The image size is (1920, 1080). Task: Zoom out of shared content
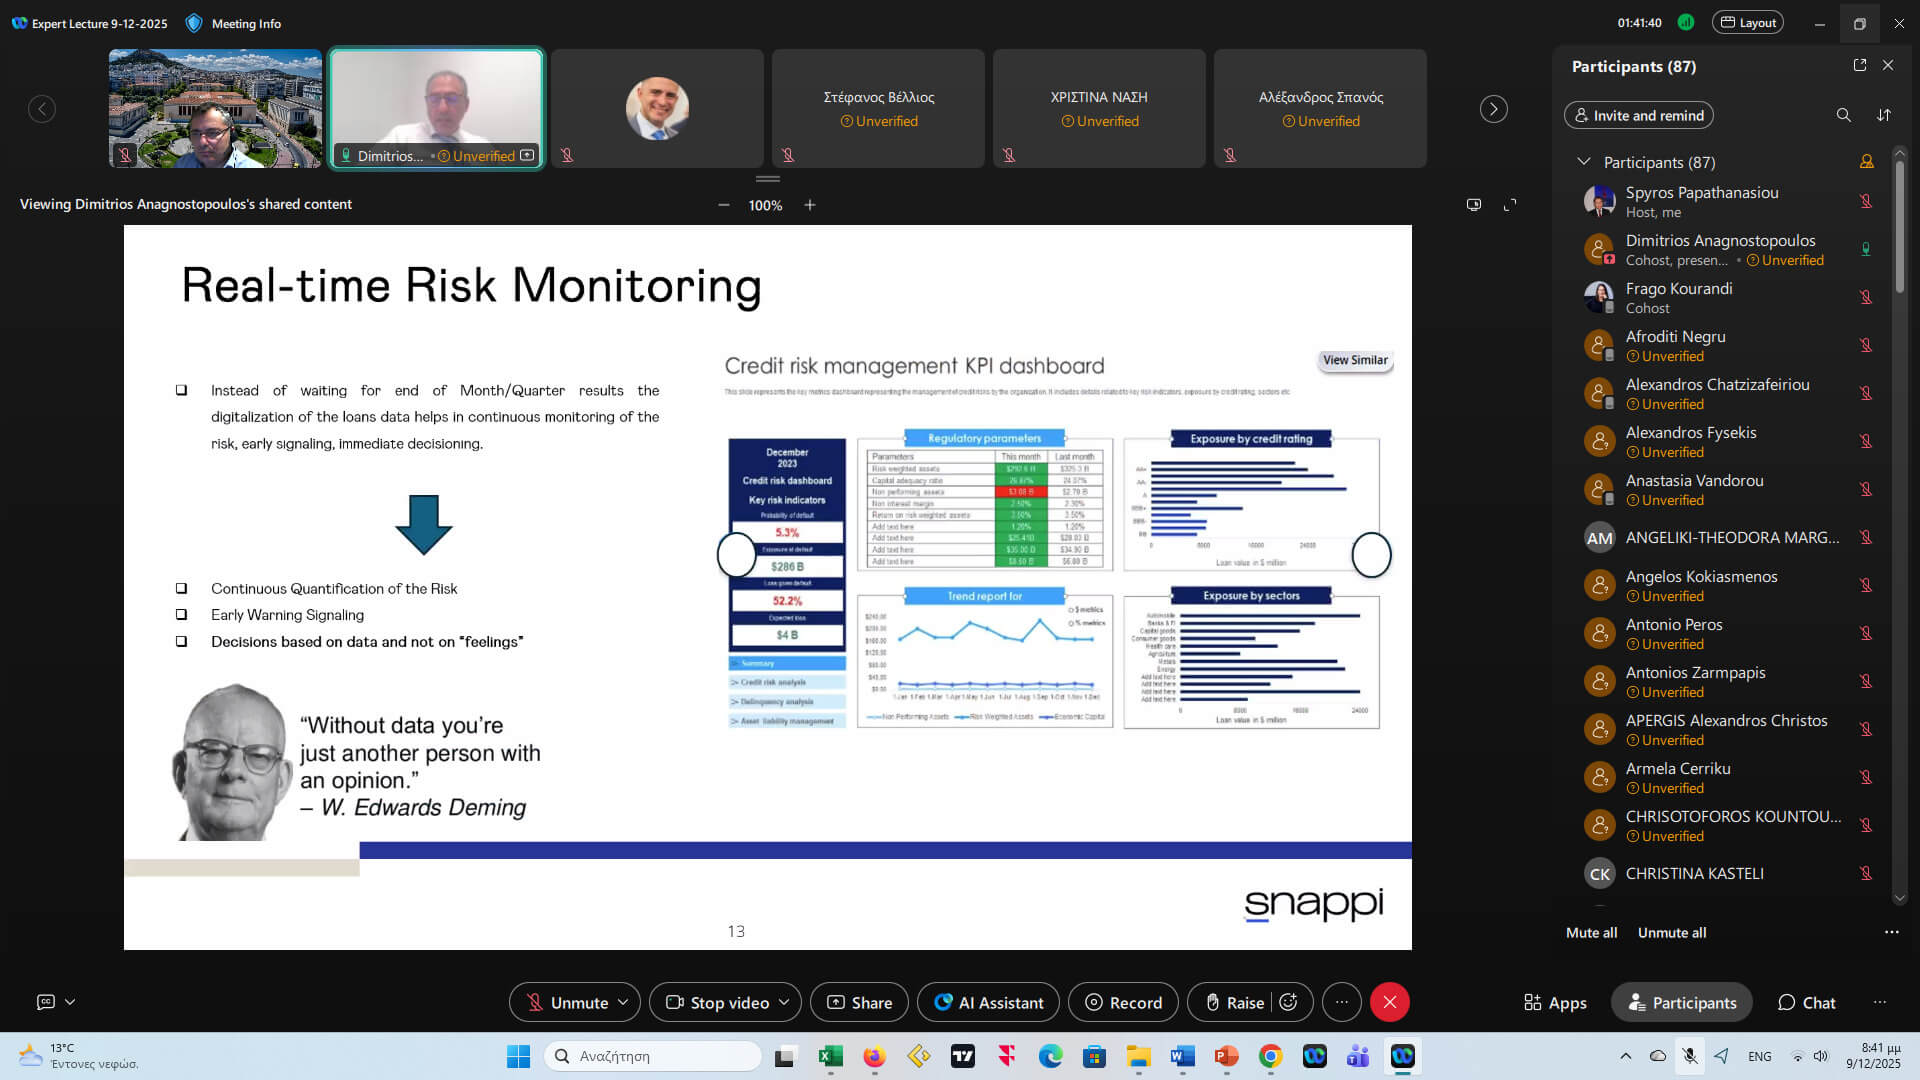click(723, 205)
